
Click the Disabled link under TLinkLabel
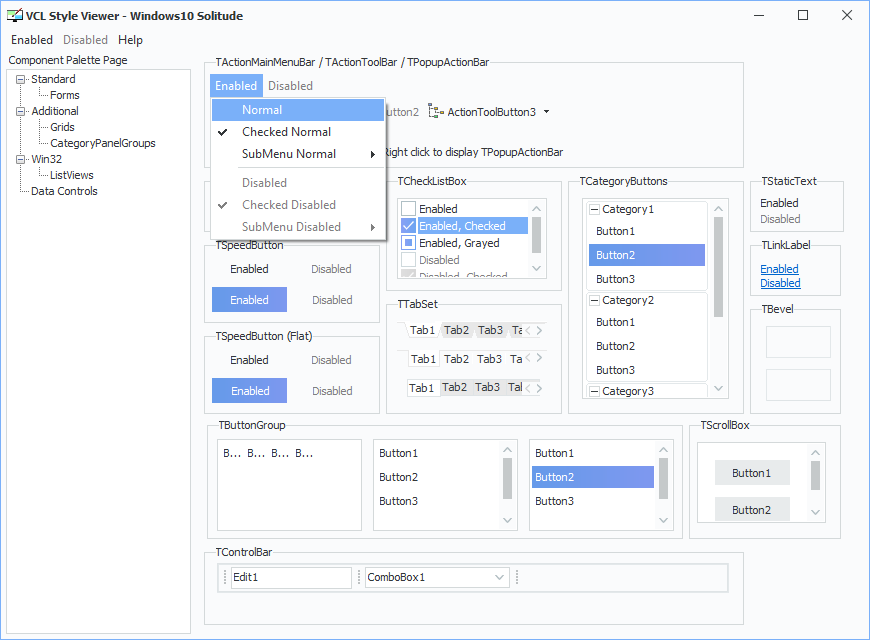click(780, 283)
